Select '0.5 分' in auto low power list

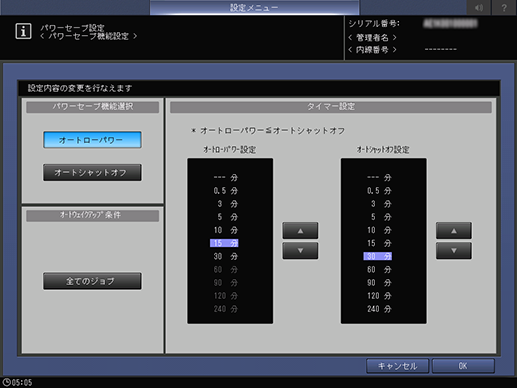point(226,191)
